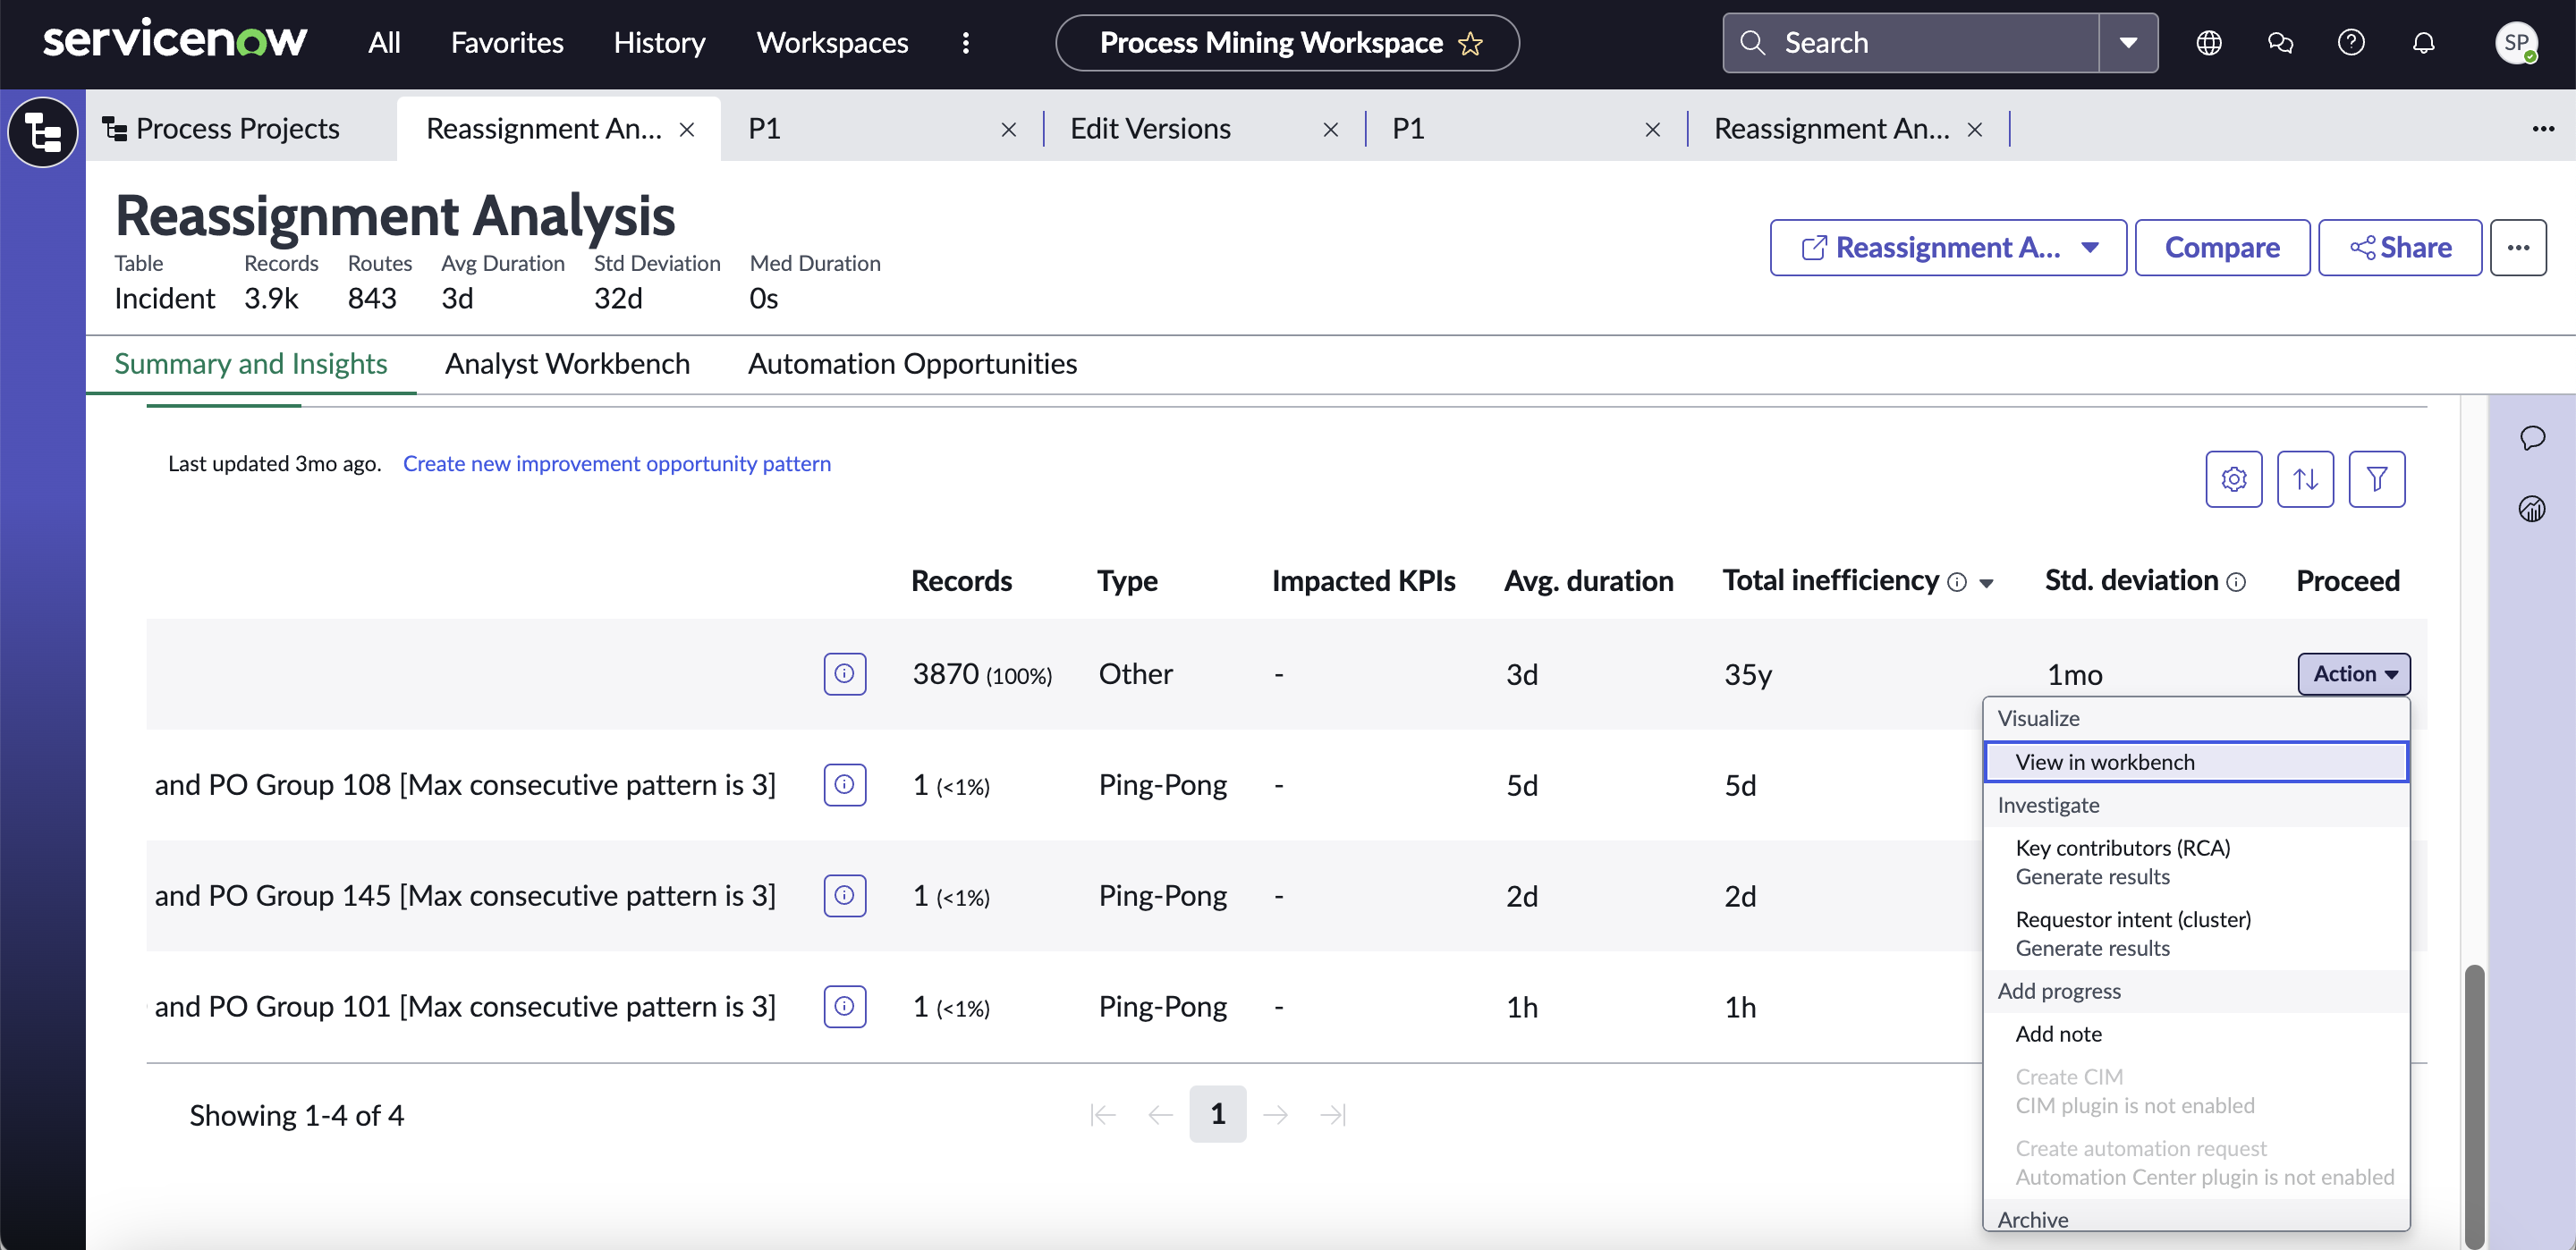
Task: Open the All menu
Action: click(384, 43)
